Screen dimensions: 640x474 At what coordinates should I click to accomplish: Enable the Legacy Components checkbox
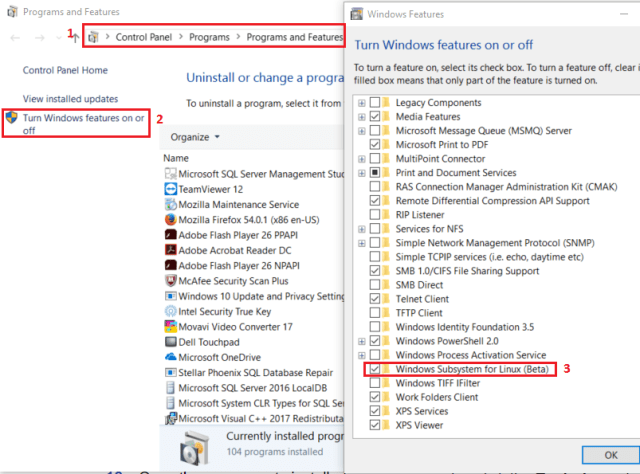click(x=375, y=102)
